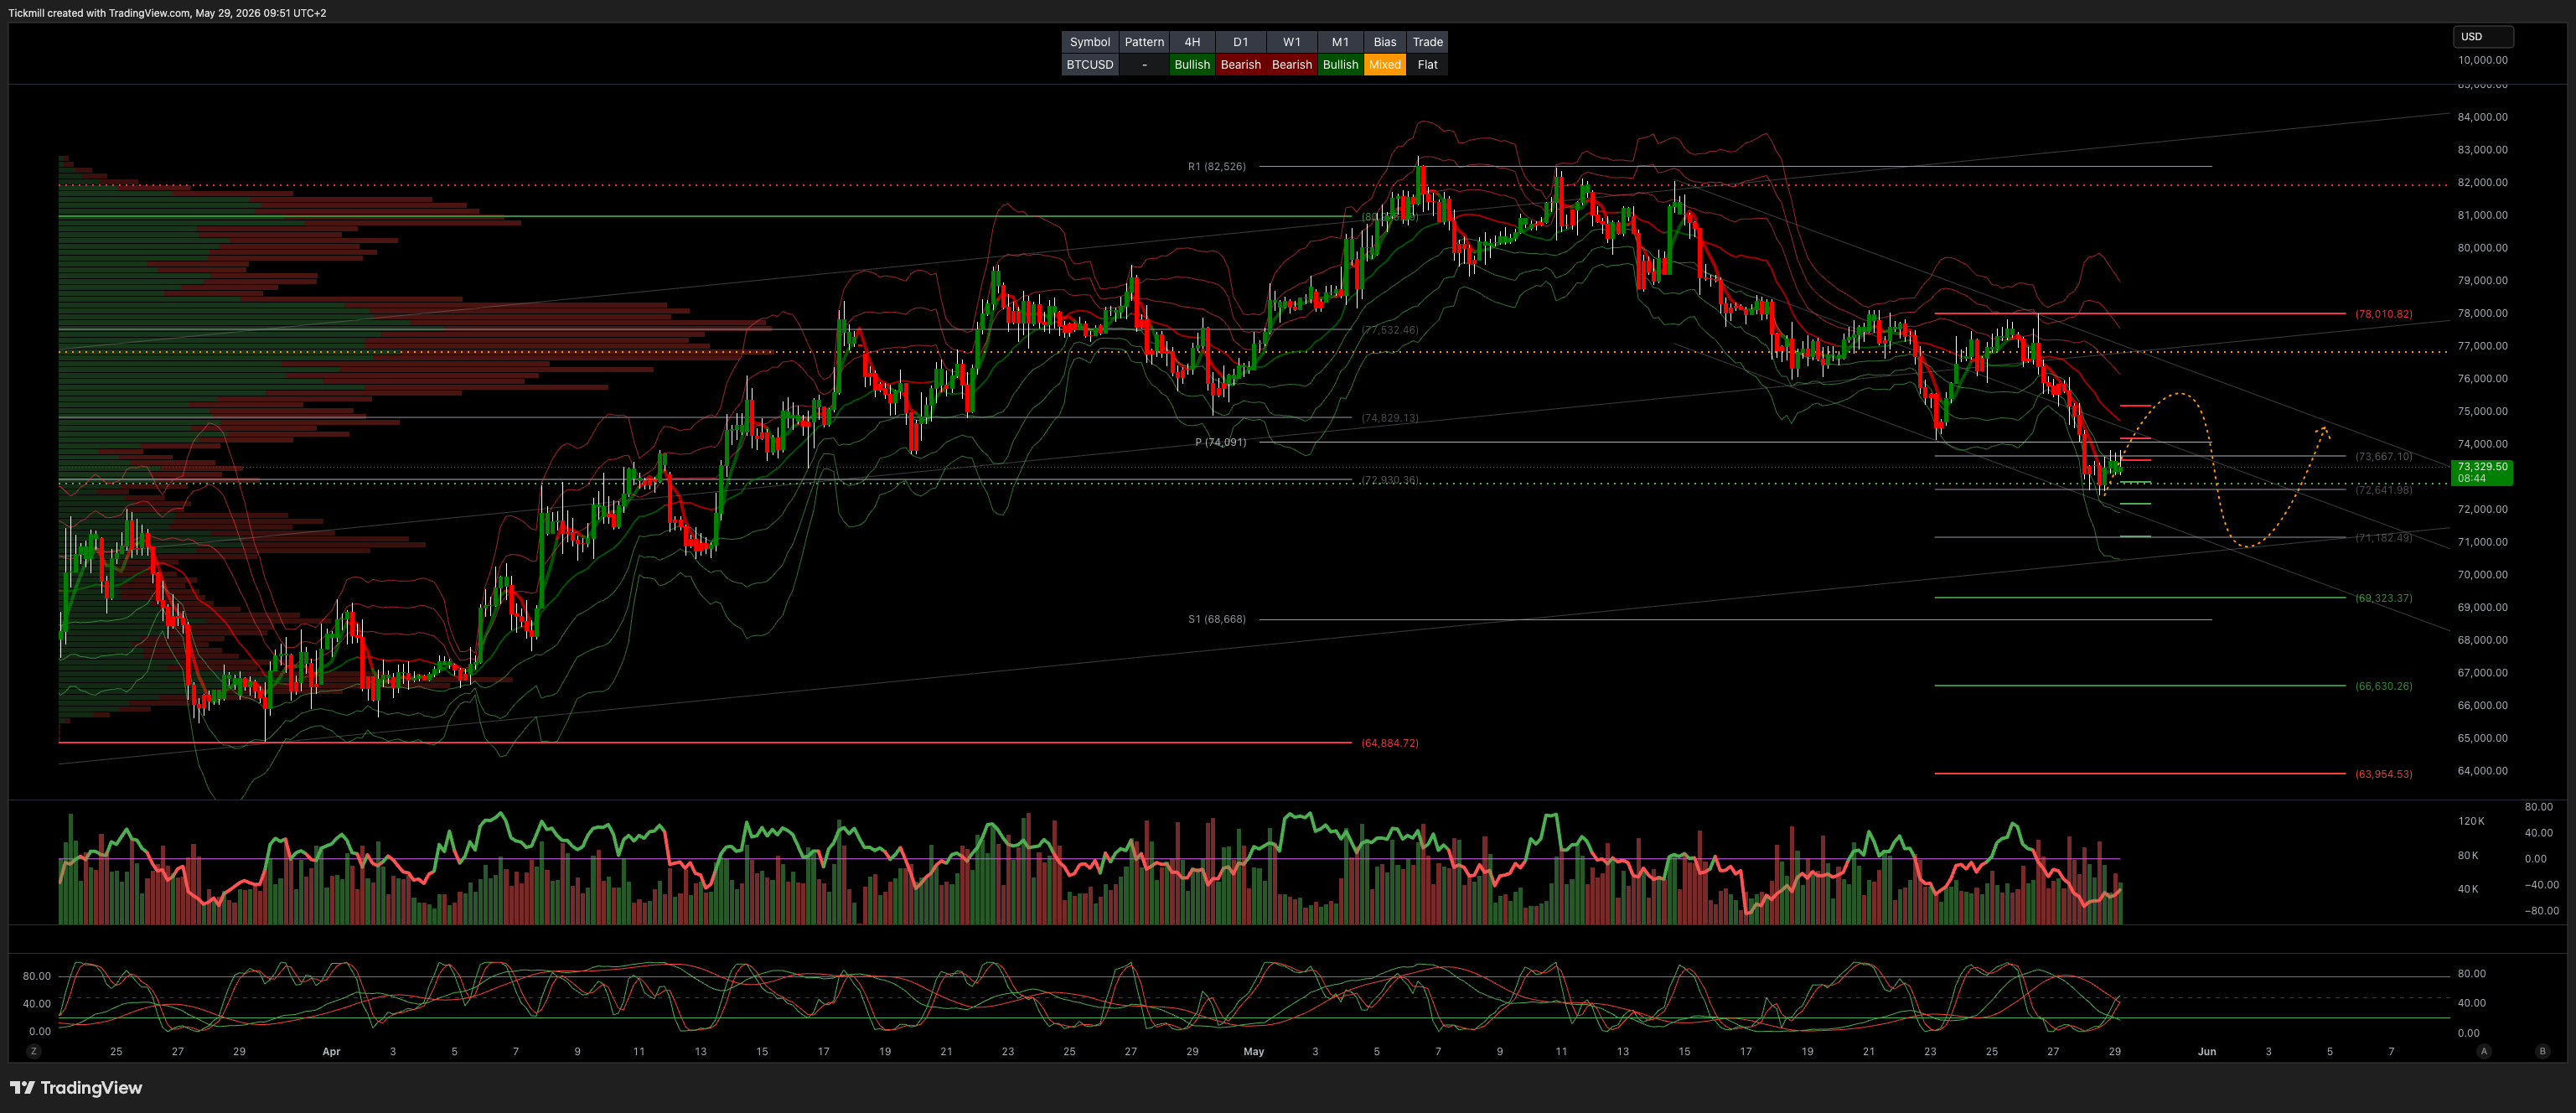Click the May label on the time axis
The height and width of the screenshot is (1113, 2576).
1253,1051
